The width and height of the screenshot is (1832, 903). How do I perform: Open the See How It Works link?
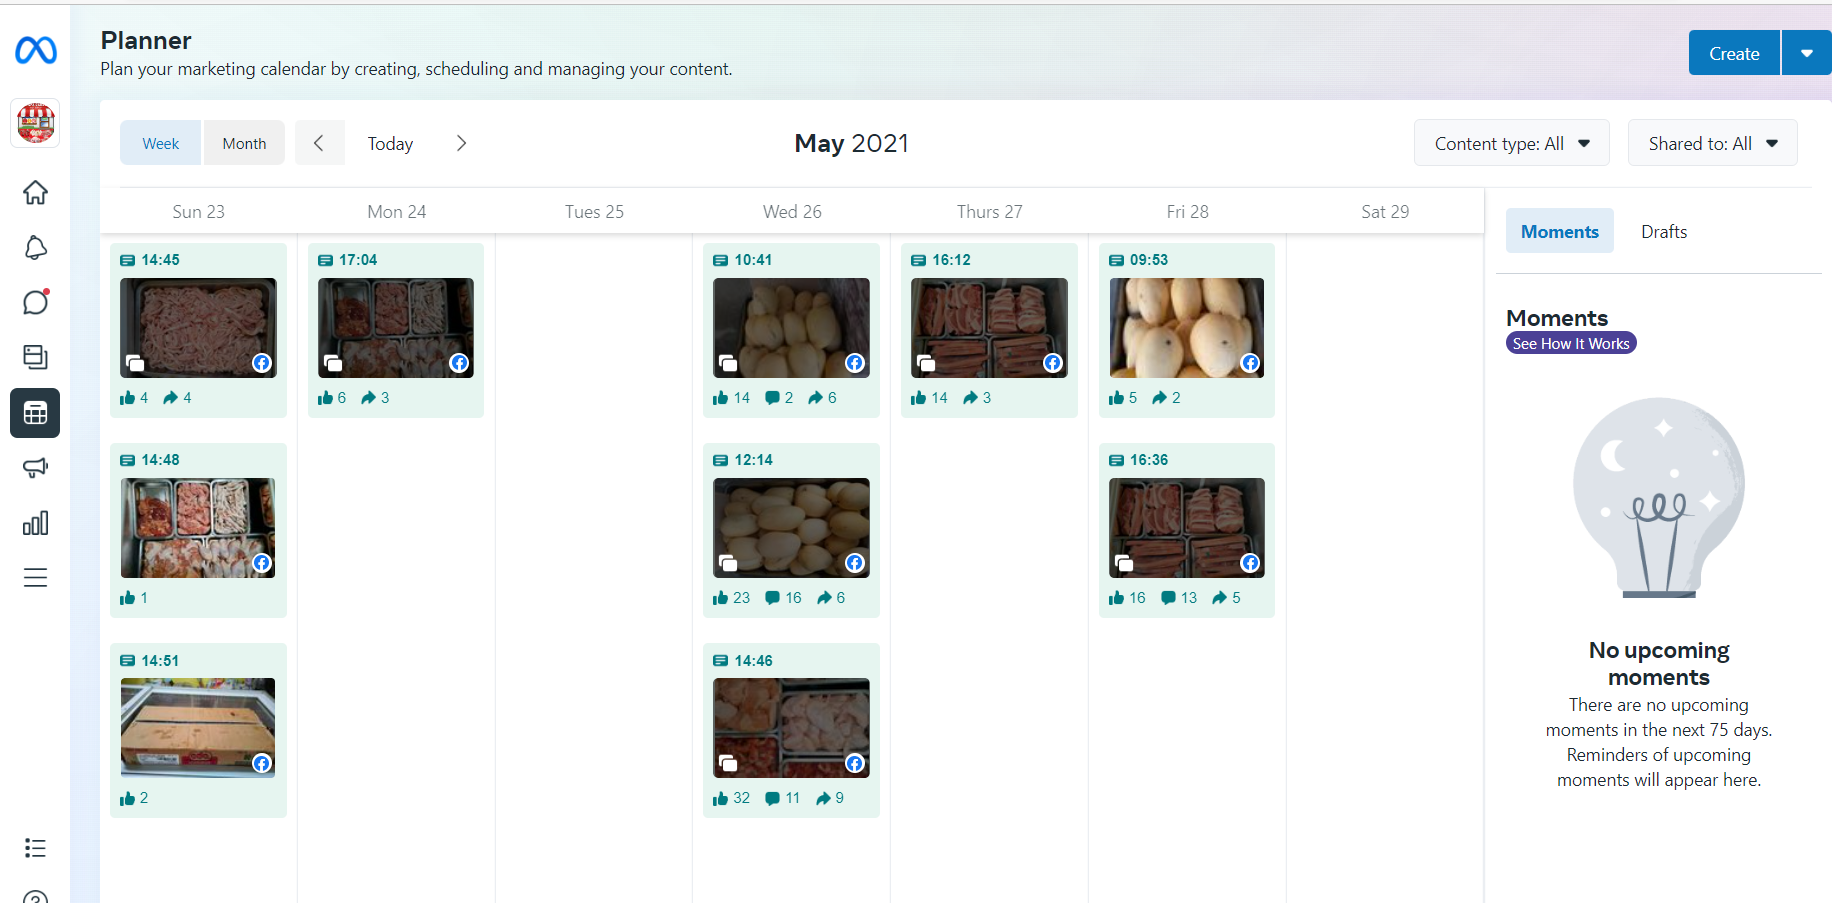(x=1571, y=343)
